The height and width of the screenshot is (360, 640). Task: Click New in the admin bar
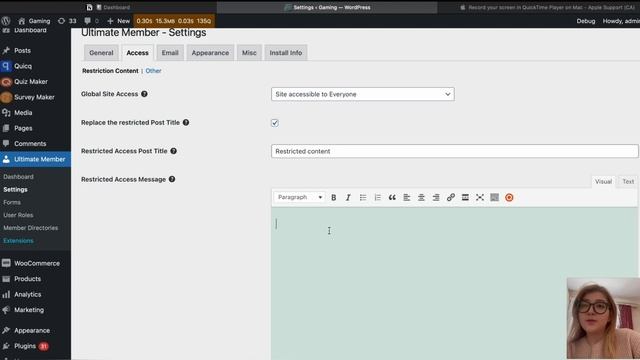(x=118, y=21)
